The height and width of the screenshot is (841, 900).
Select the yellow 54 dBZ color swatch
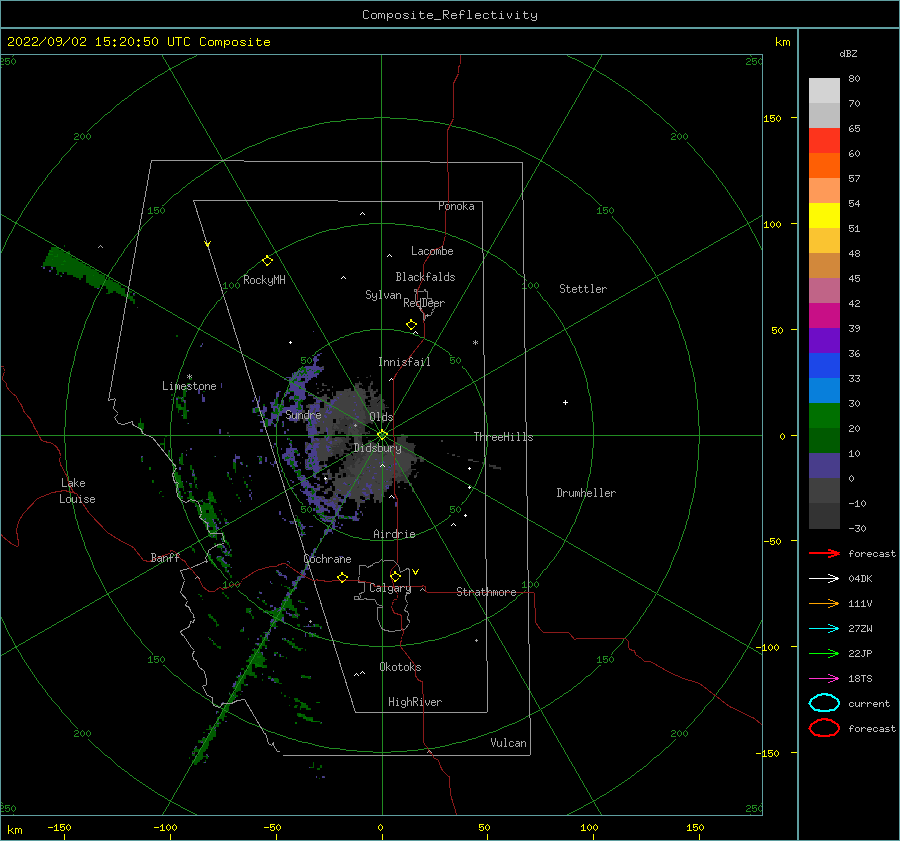pyautogui.click(x=824, y=215)
